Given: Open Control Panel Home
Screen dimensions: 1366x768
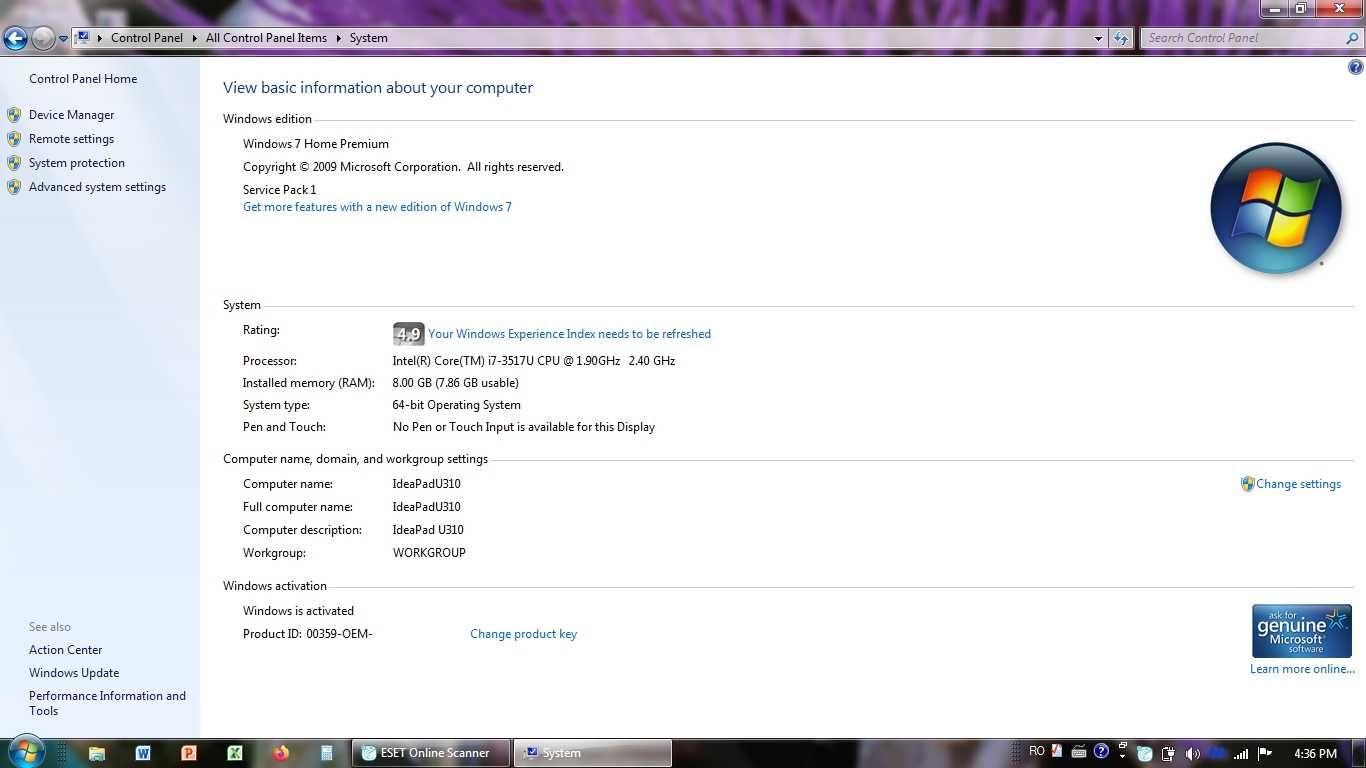Looking at the screenshot, I should 83,79.
